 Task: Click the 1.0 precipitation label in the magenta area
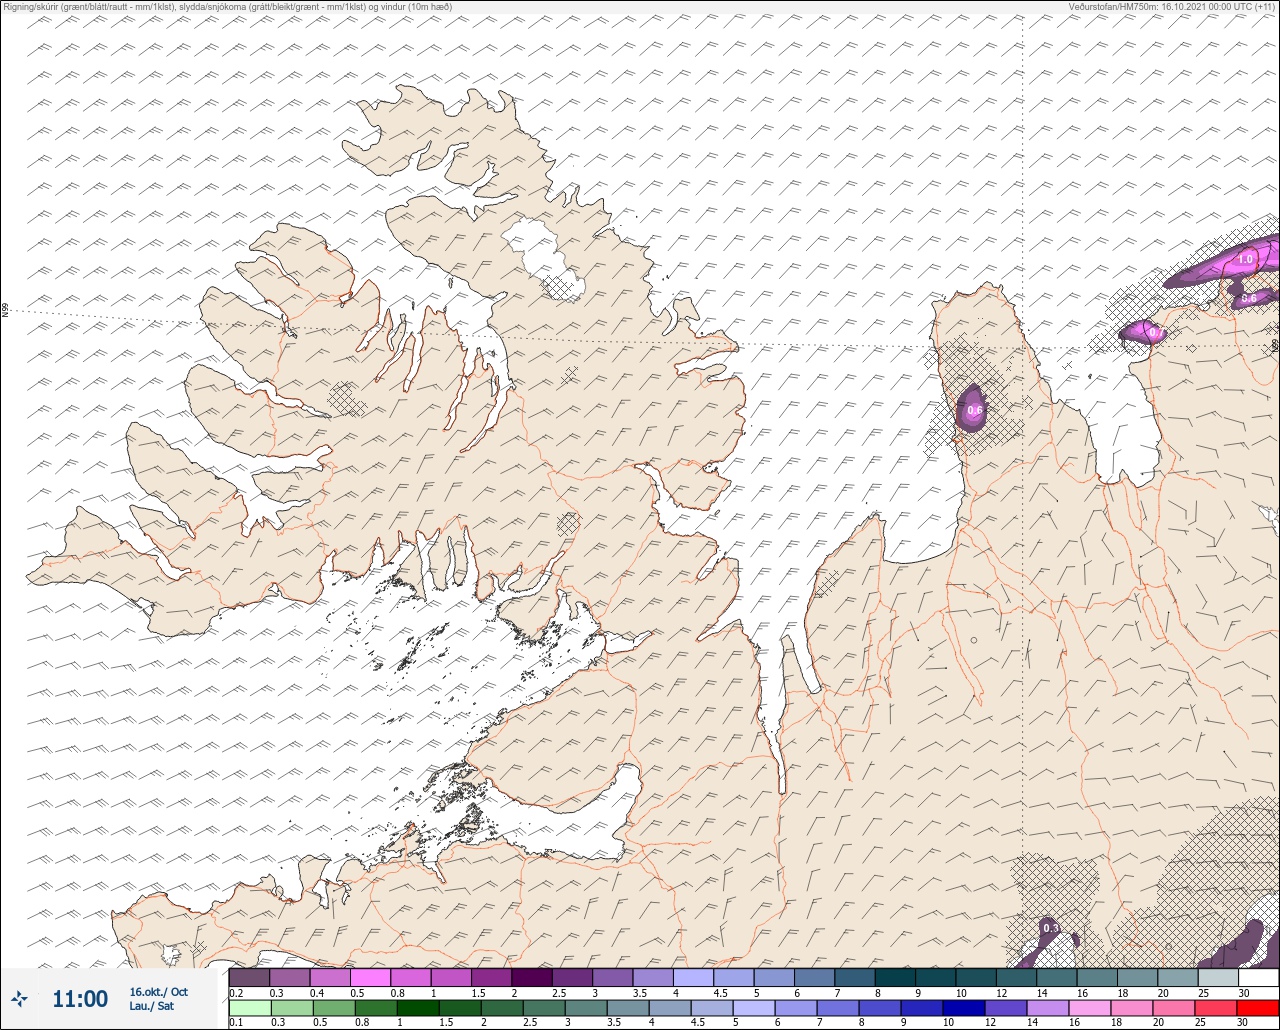pos(1245,259)
